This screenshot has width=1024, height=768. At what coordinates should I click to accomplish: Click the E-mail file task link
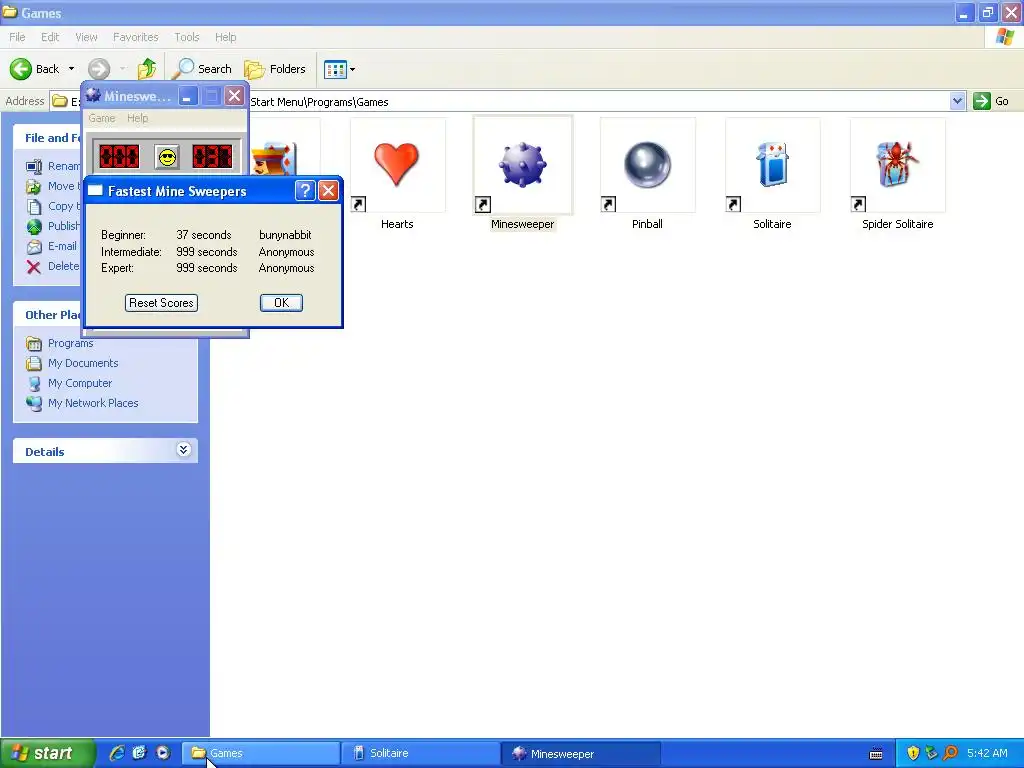[62, 246]
